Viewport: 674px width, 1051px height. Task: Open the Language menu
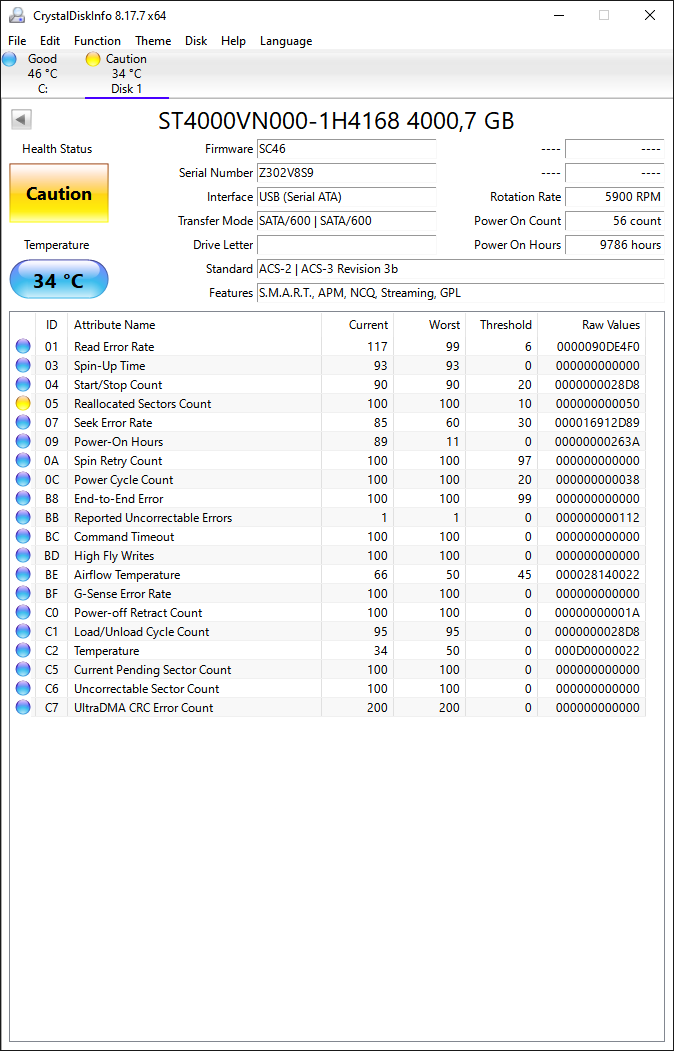pos(286,41)
